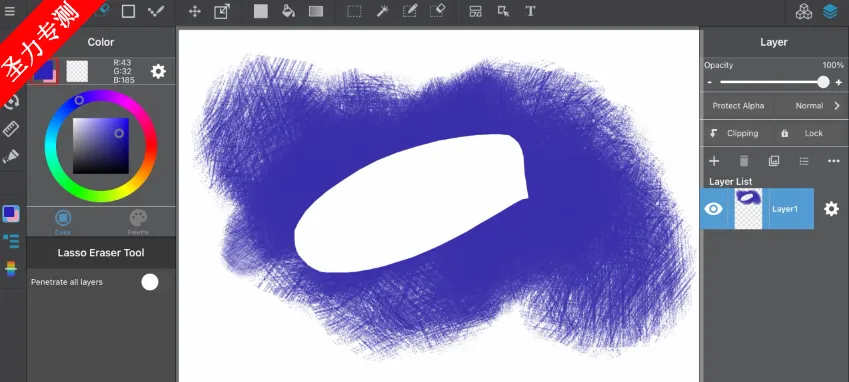Screen dimensions: 849x382
Task: Delete layer with trash icon
Action: [744, 161]
